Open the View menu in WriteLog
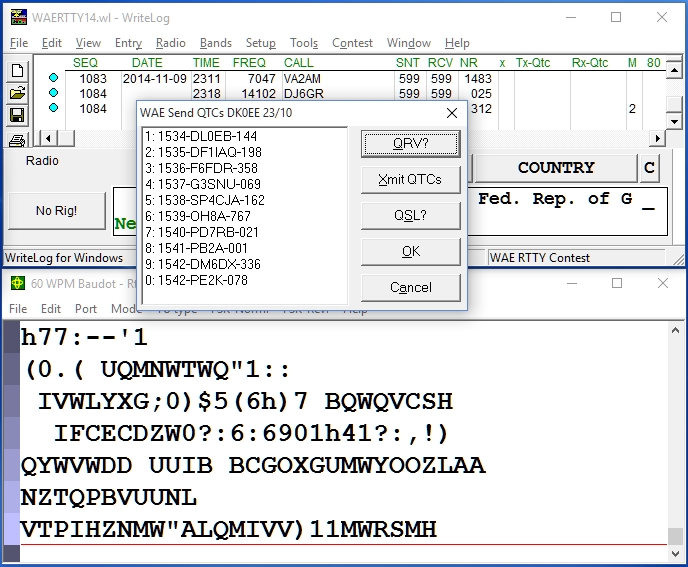688x567 pixels. (x=88, y=43)
